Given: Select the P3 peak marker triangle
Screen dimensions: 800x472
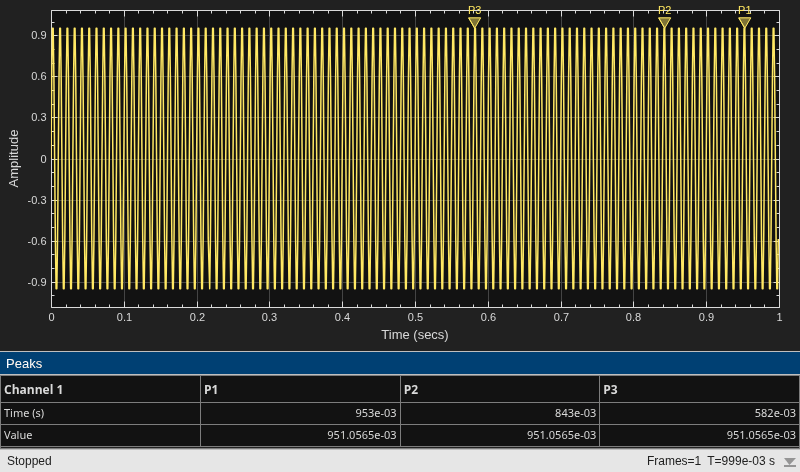Looking at the screenshot, I should pyautogui.click(x=474, y=22).
